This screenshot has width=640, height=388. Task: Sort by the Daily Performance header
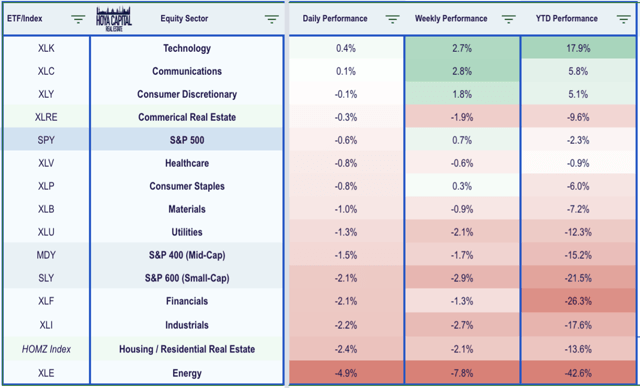(335, 19)
